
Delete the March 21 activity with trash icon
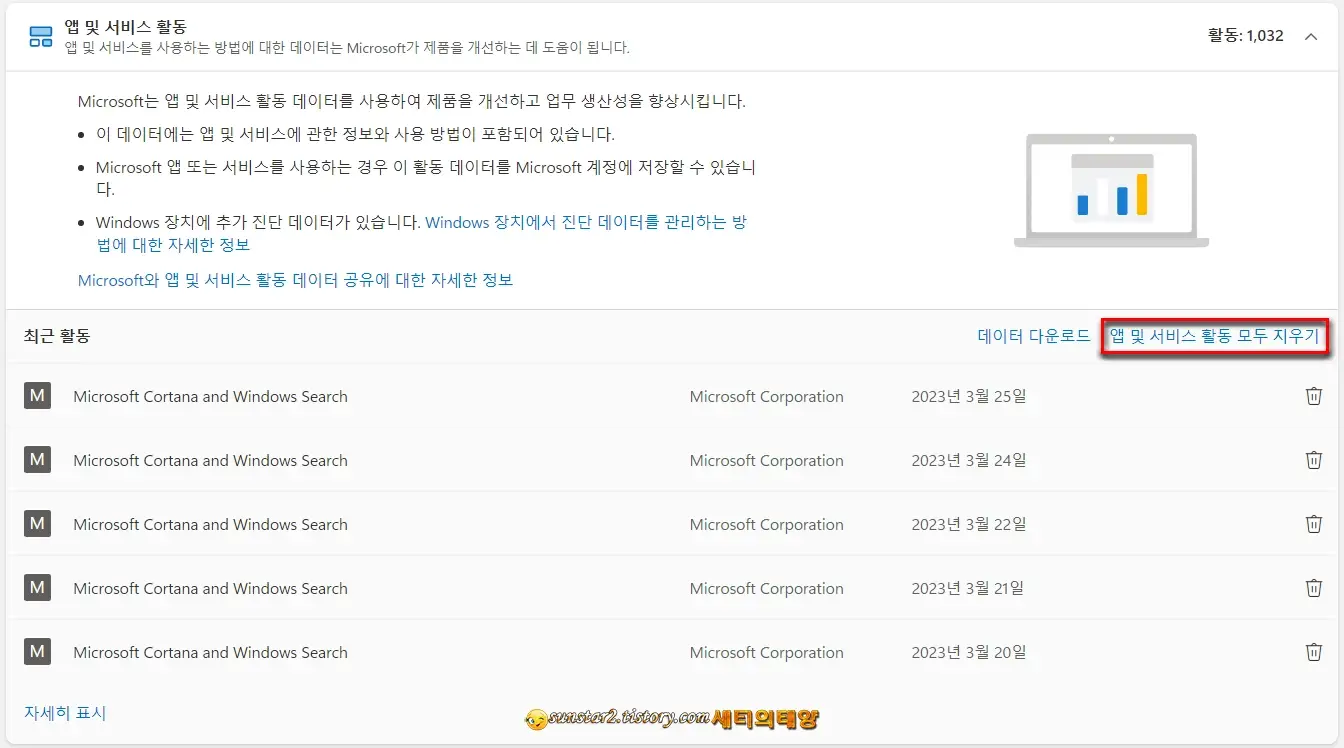pyautogui.click(x=1314, y=588)
